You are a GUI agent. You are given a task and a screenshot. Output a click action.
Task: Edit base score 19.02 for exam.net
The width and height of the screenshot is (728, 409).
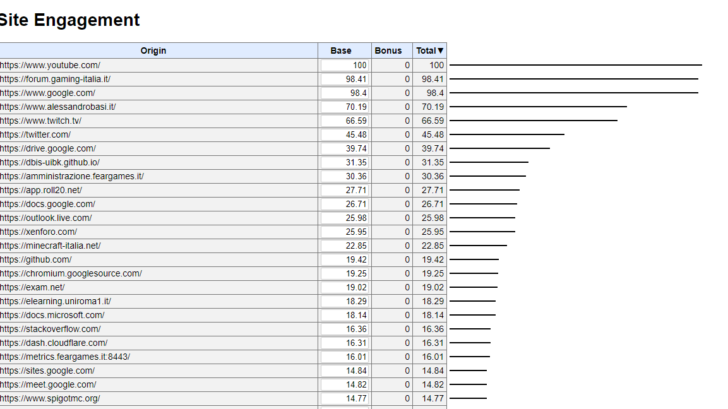[x=344, y=287]
